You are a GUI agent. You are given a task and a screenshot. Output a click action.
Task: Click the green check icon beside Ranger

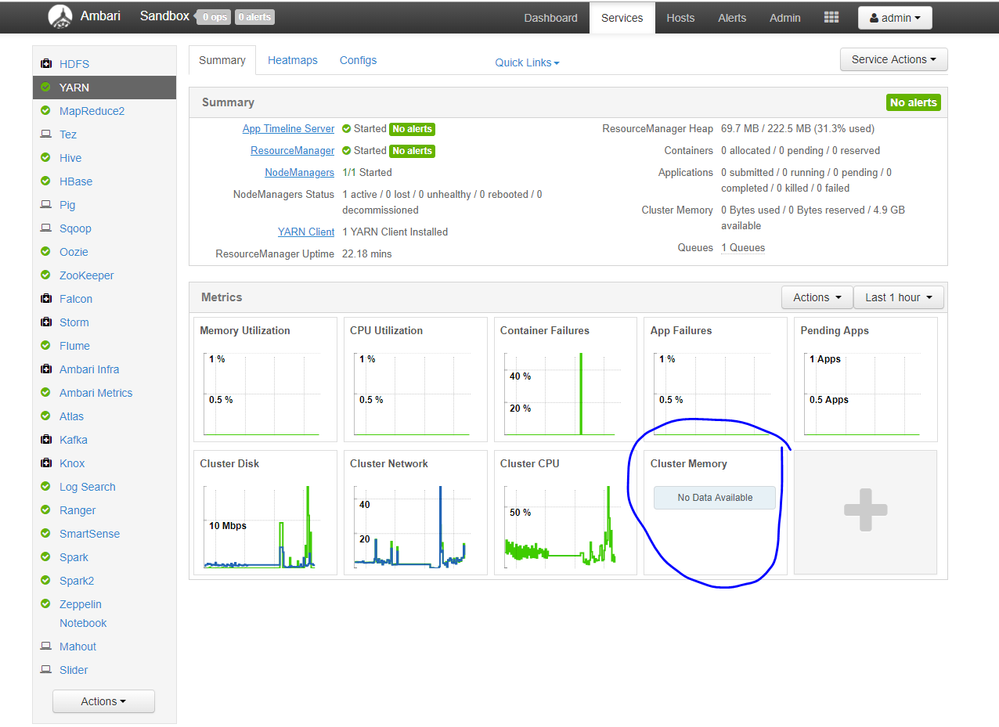click(45, 510)
